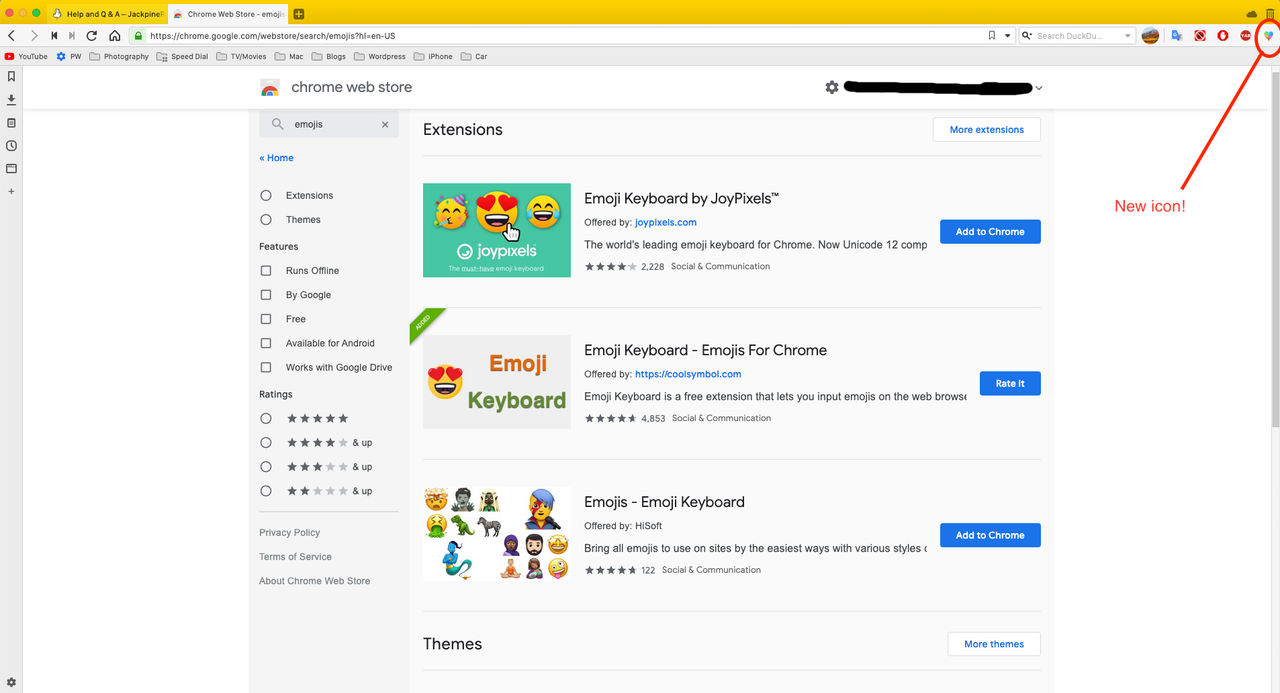This screenshot has width=1280, height=693.
Task: Expand the search field history dropdown
Action: pos(1128,36)
